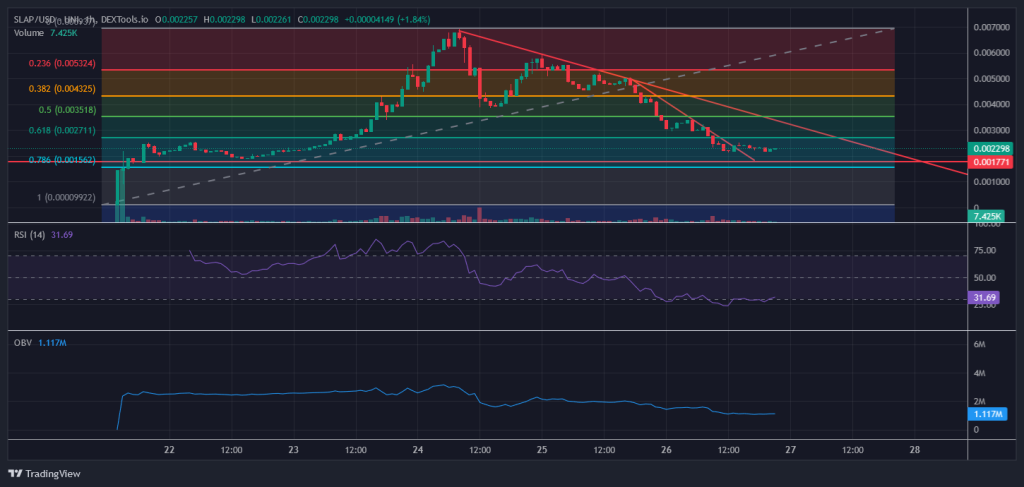Click the date 27 on time axis

tap(790, 450)
